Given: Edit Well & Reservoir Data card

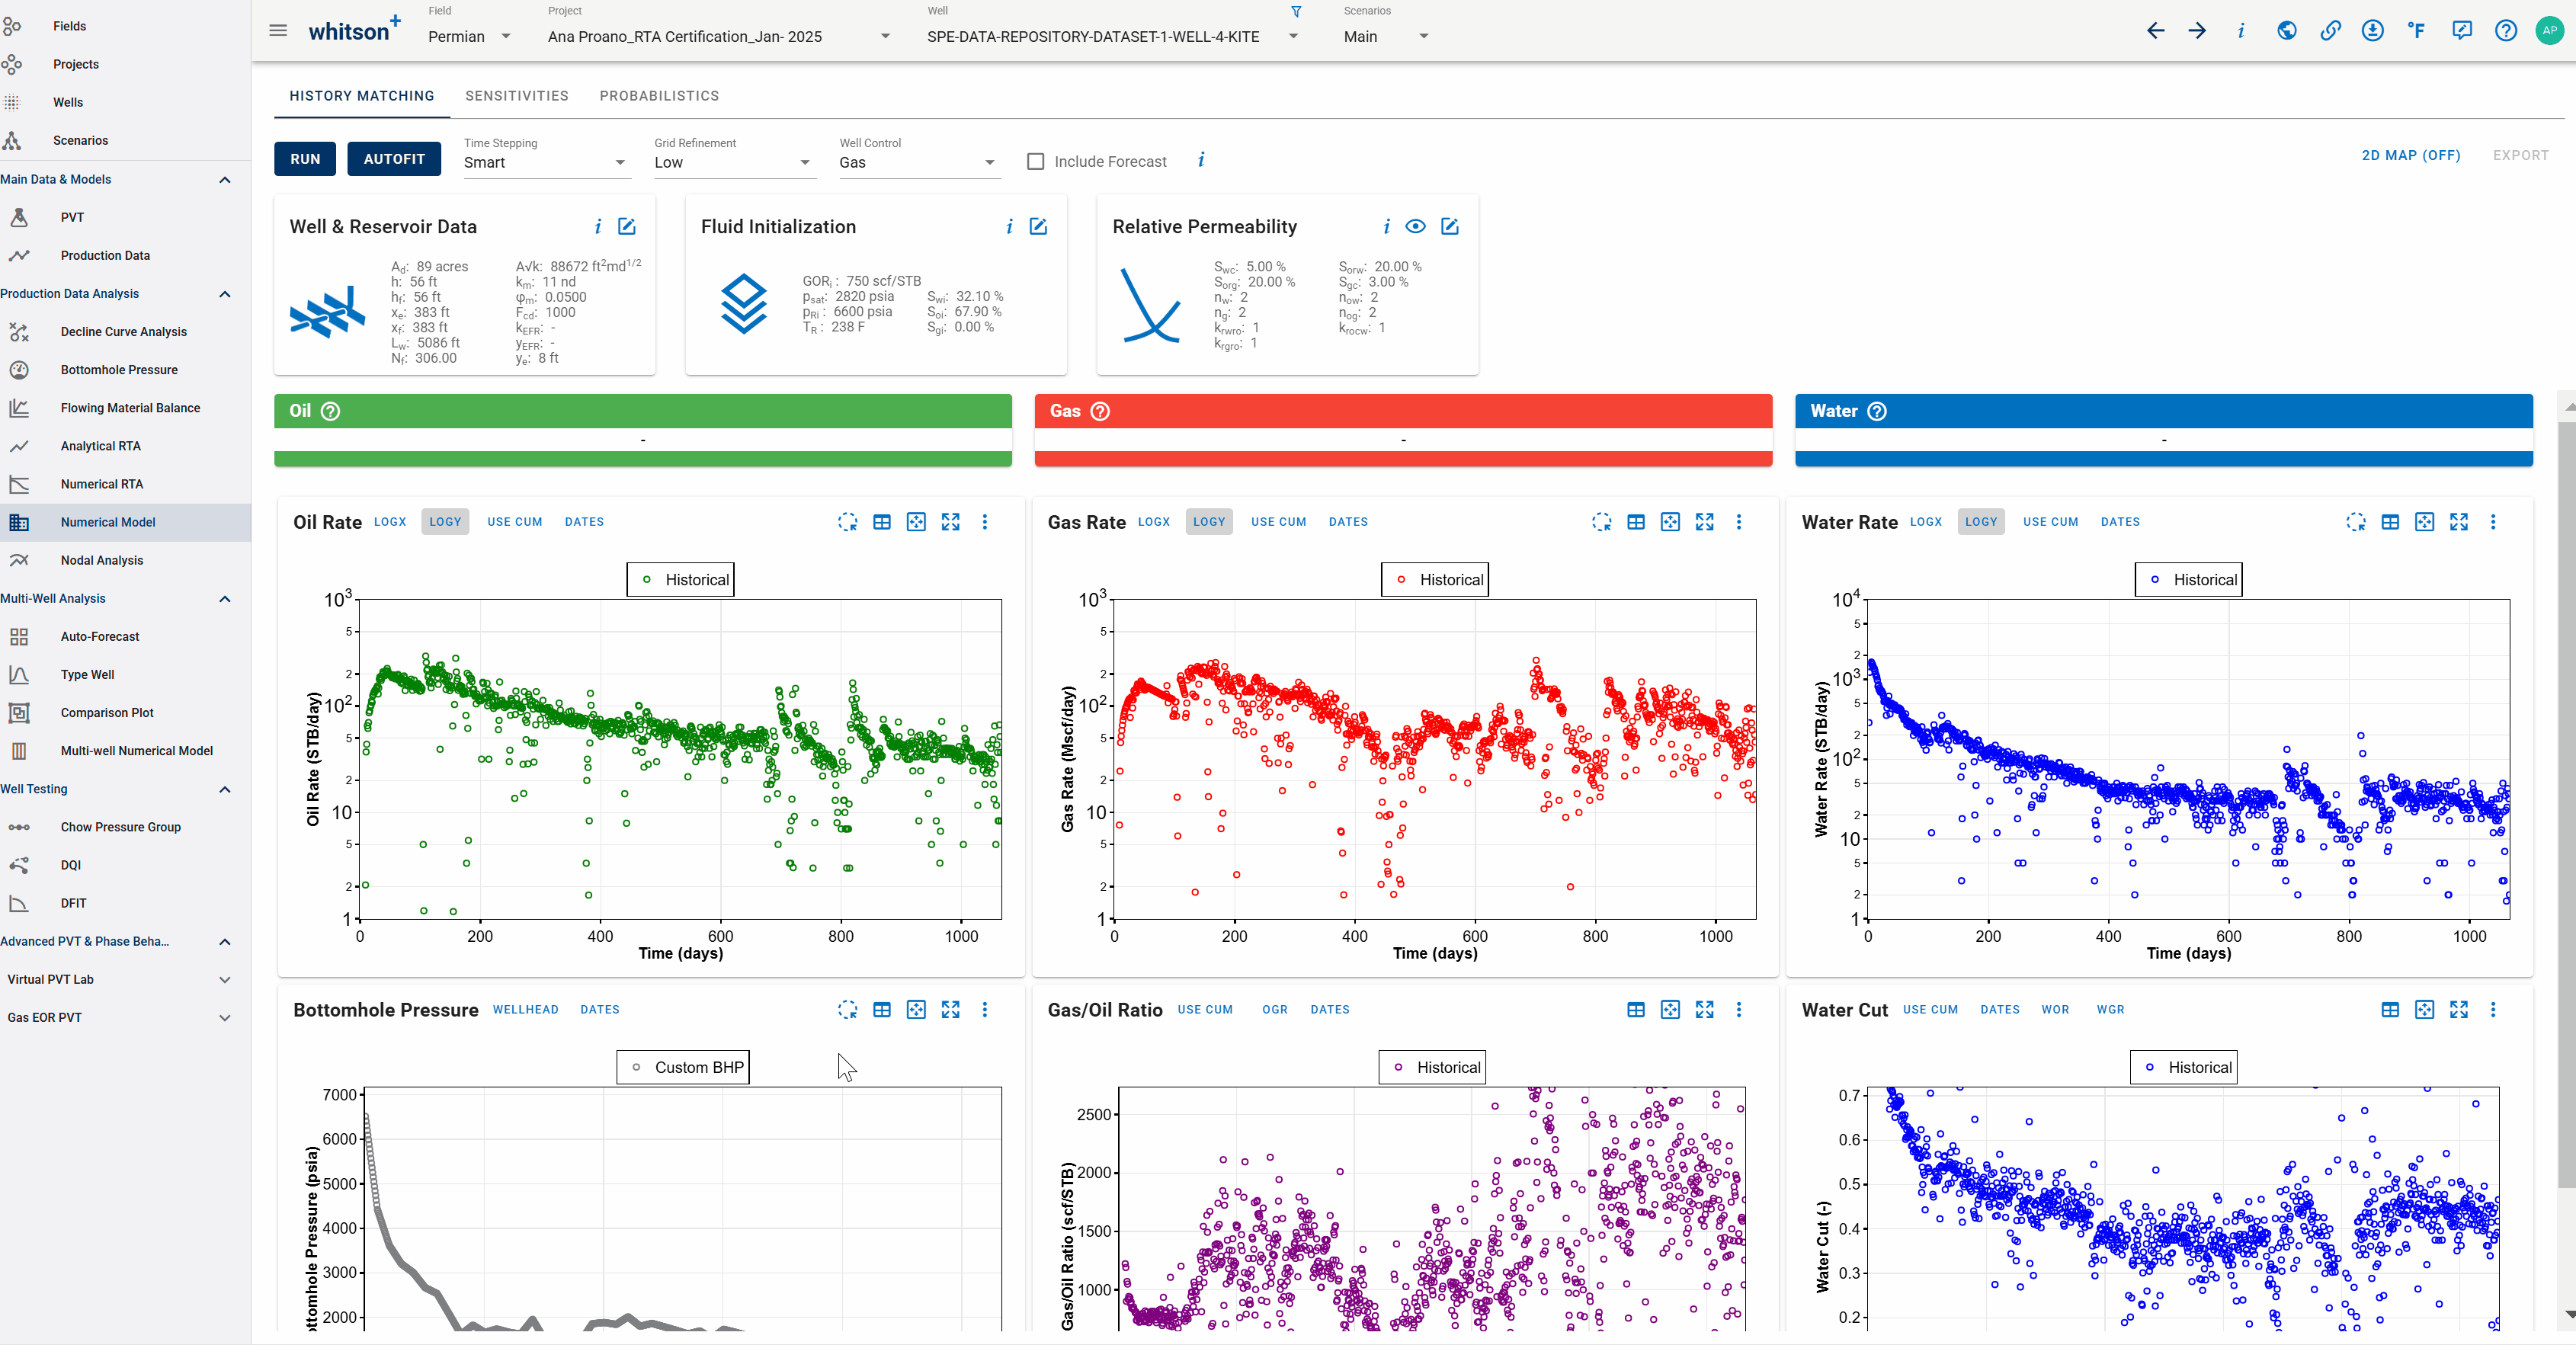Looking at the screenshot, I should 627,226.
